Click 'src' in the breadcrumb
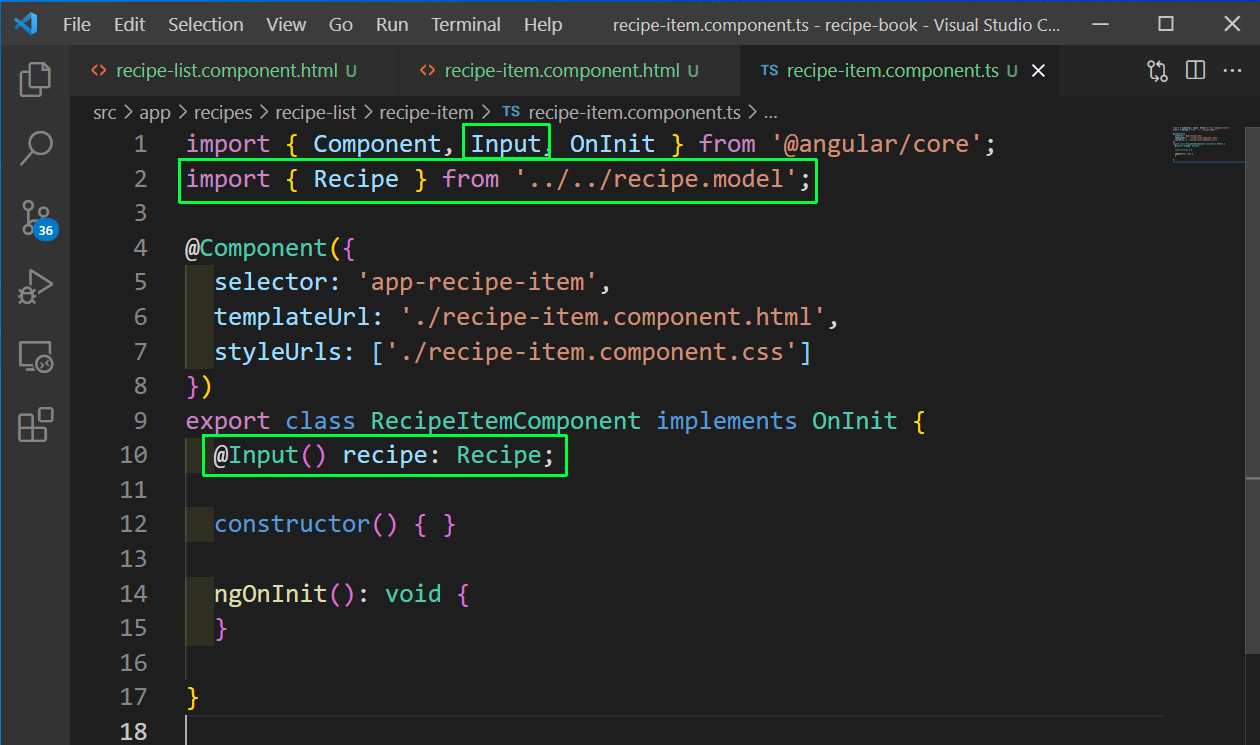Viewport: 1260px width, 745px height. (105, 113)
